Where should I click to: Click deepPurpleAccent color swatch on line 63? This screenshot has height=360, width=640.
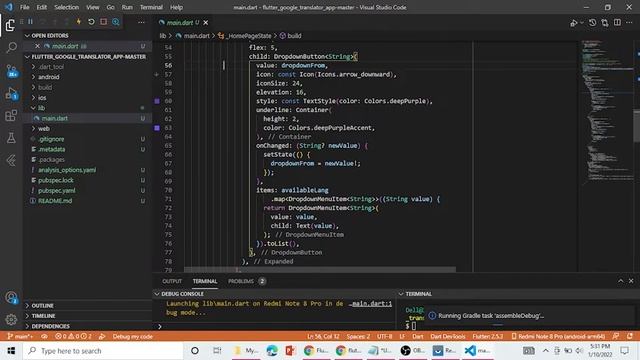(x=157, y=128)
